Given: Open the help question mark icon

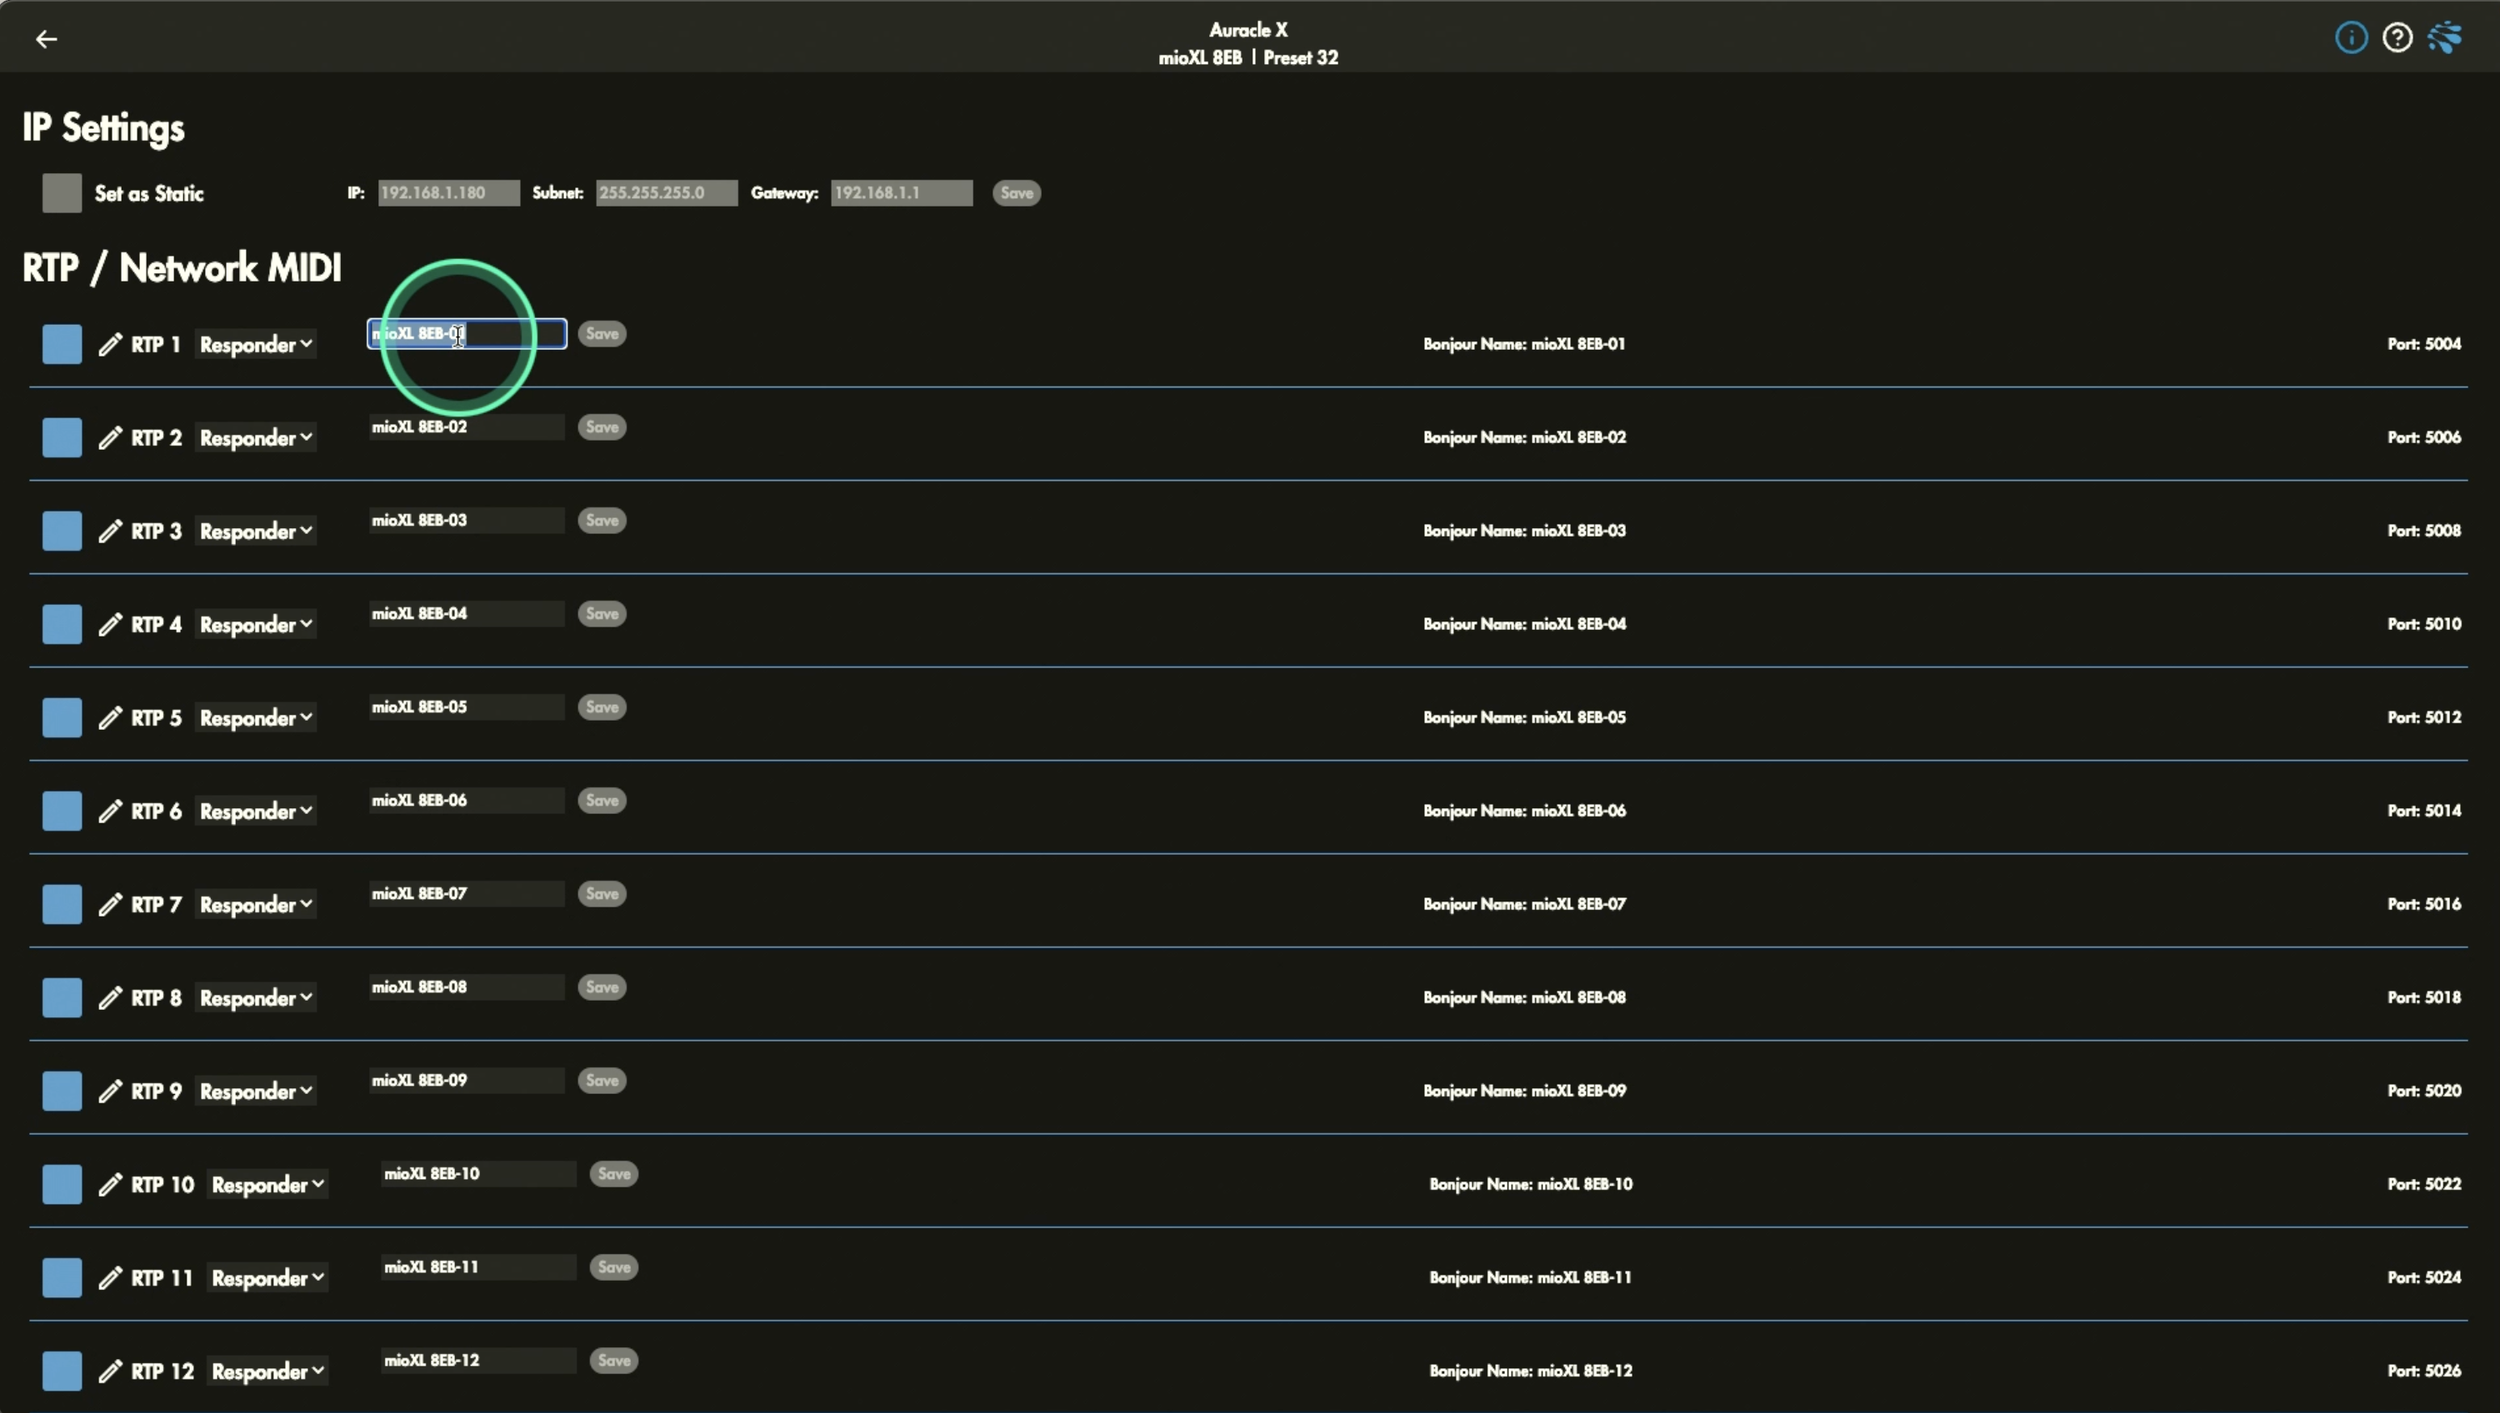Looking at the screenshot, I should [2397, 38].
